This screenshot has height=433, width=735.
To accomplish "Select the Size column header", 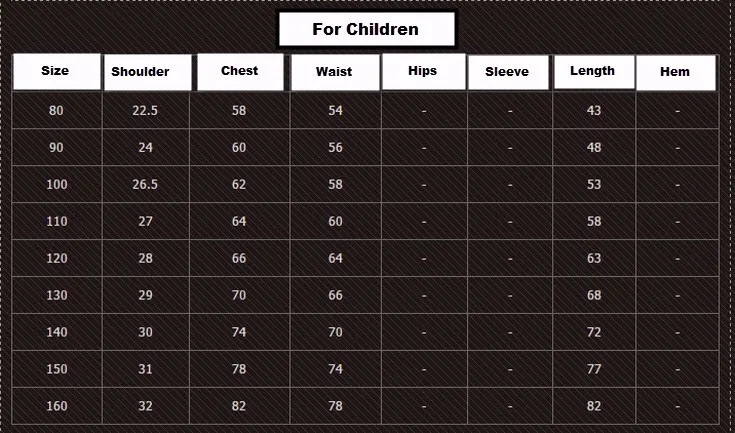I will [x=56, y=72].
